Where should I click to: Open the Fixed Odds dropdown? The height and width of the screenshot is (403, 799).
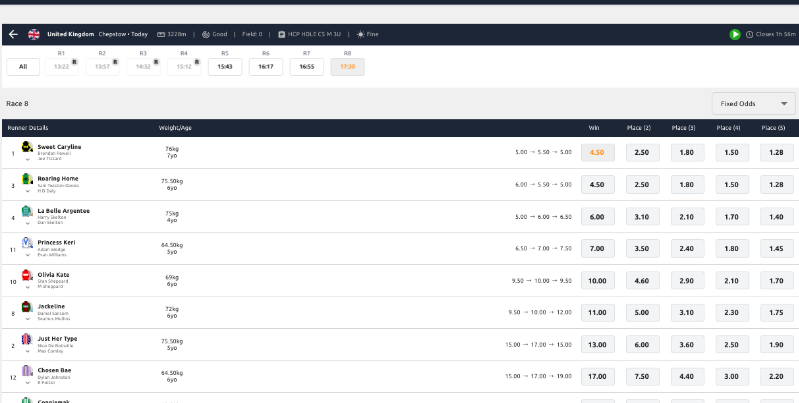753,103
